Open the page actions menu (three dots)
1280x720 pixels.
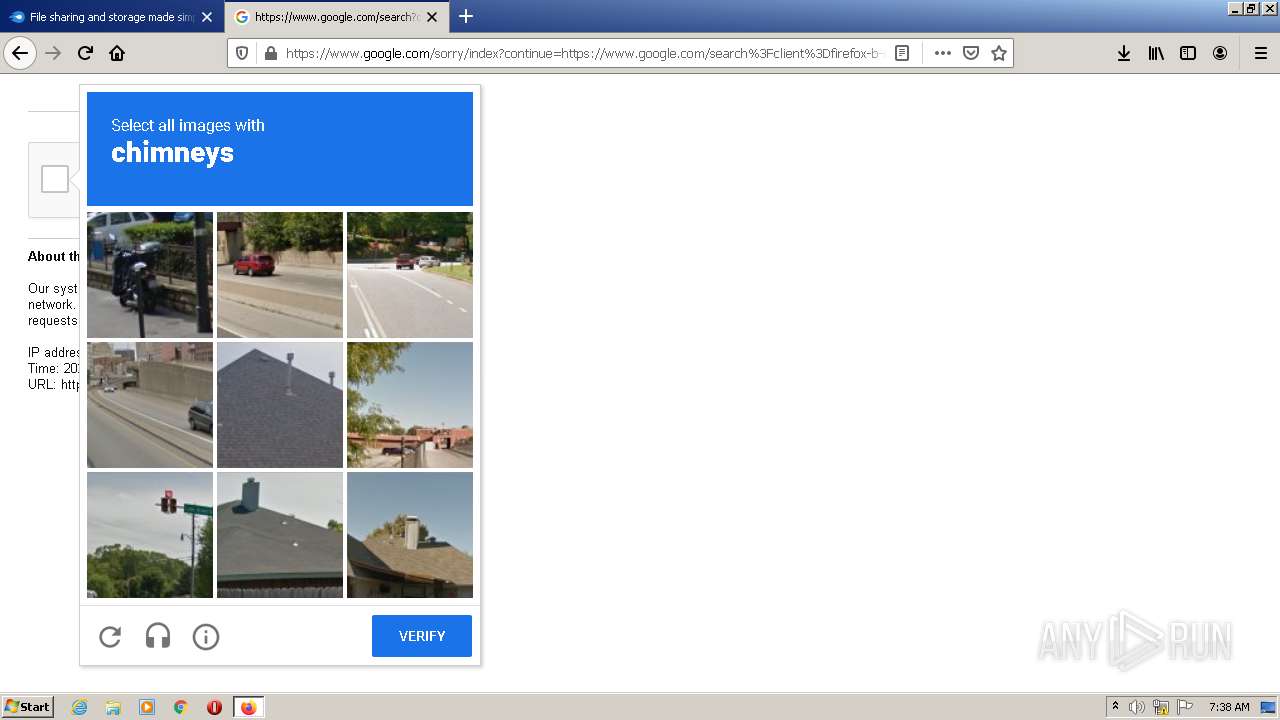942,53
